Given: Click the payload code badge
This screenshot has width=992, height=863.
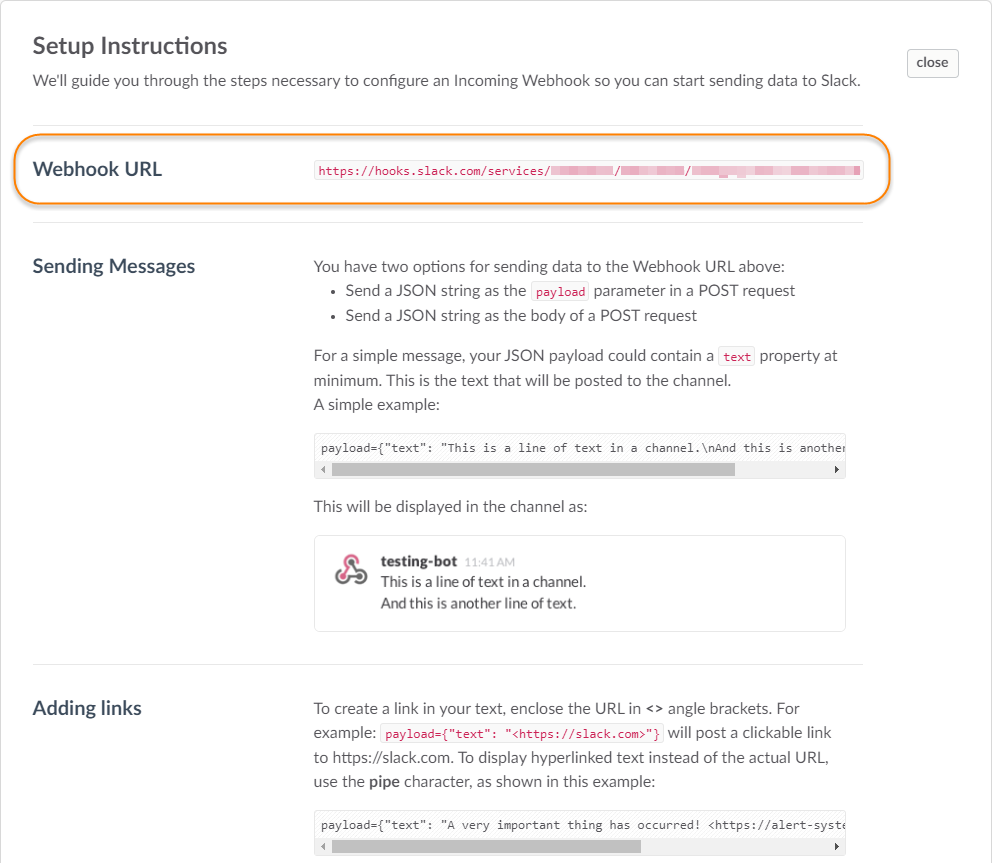Looking at the screenshot, I should point(560,291).
